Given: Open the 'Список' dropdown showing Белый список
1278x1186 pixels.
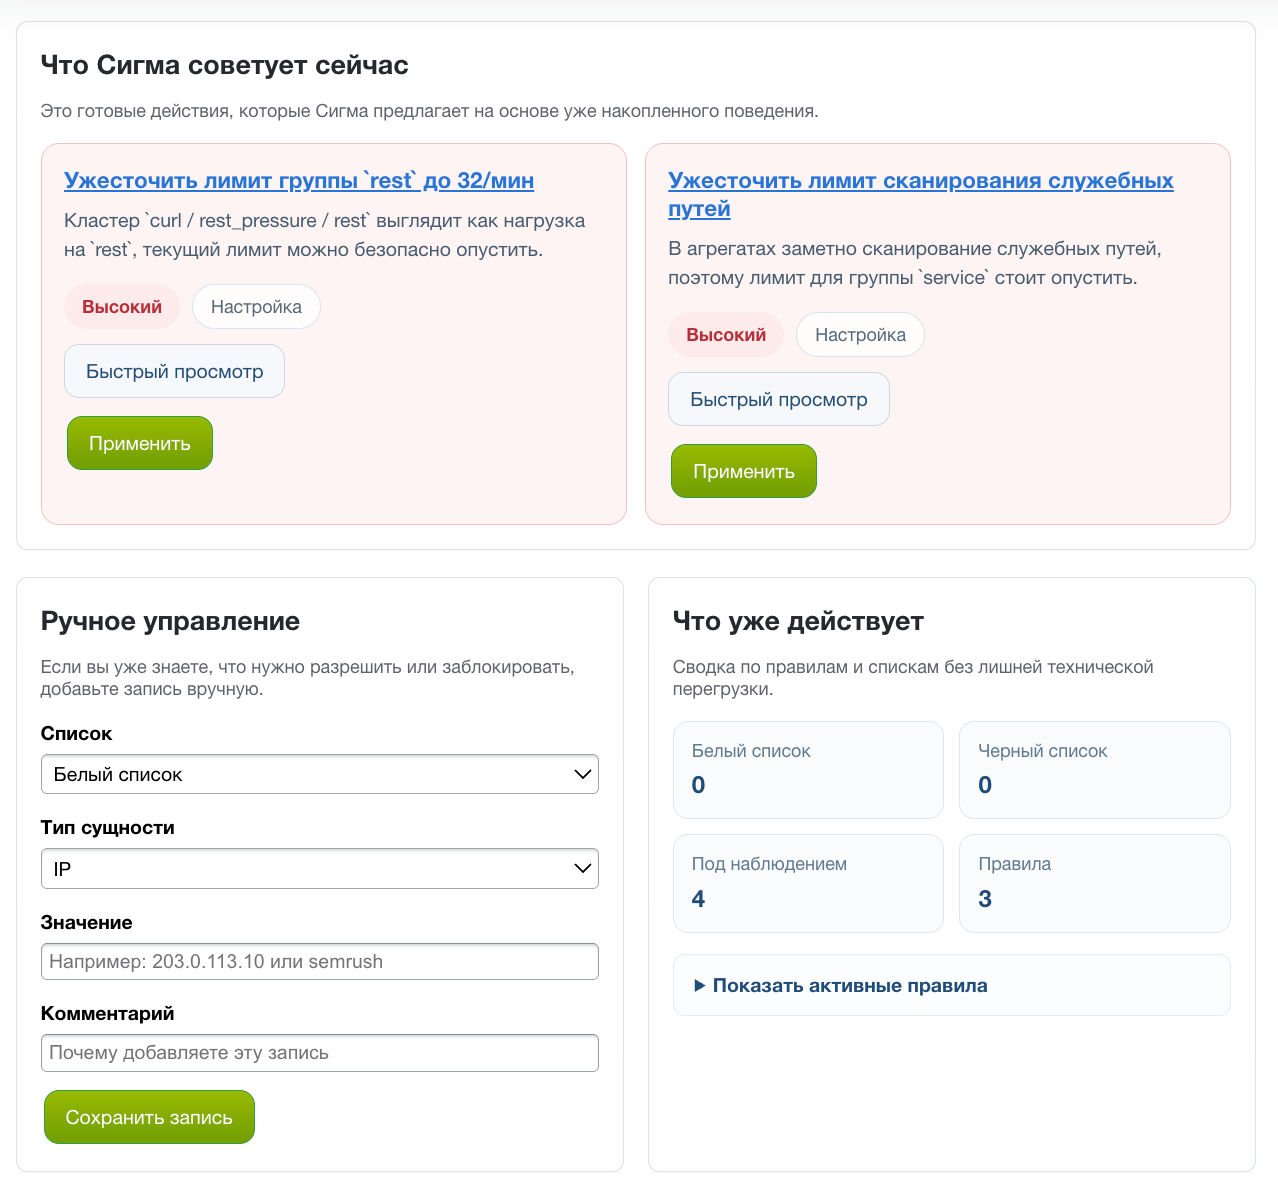Looking at the screenshot, I should 320,774.
